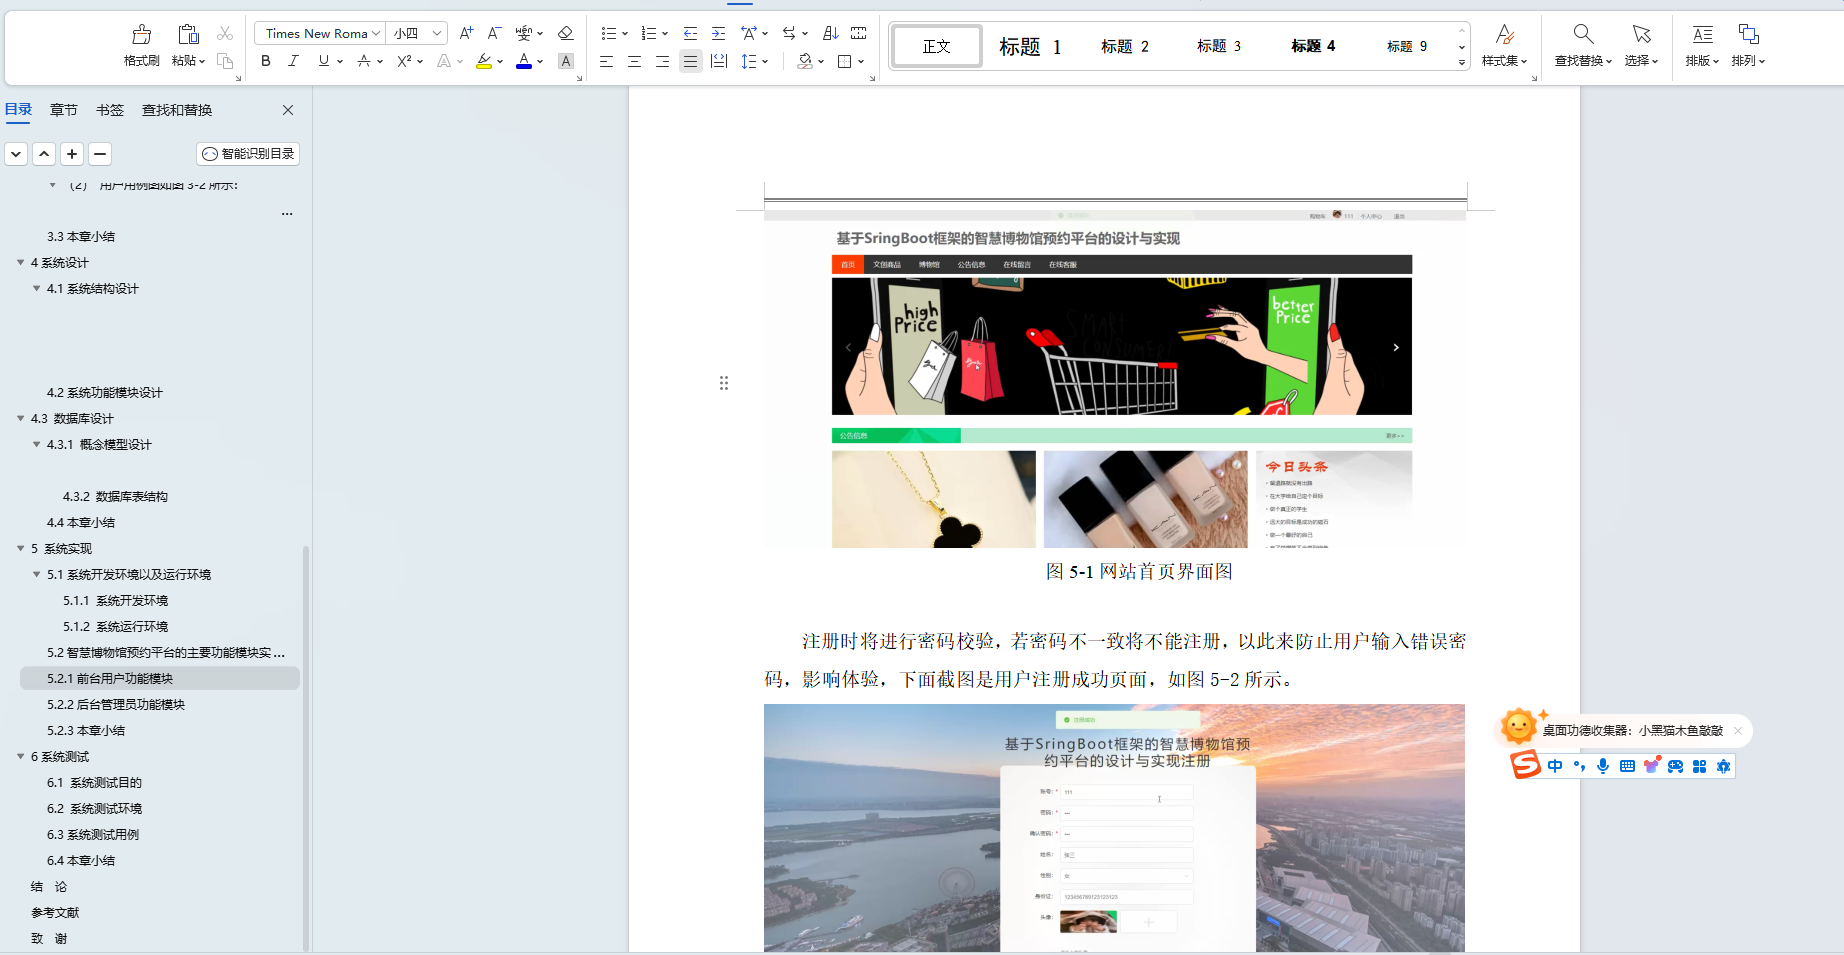Image resolution: width=1844 pixels, height=955 pixels.
Task: Apply the 标题 2 style
Action: 1125,46
